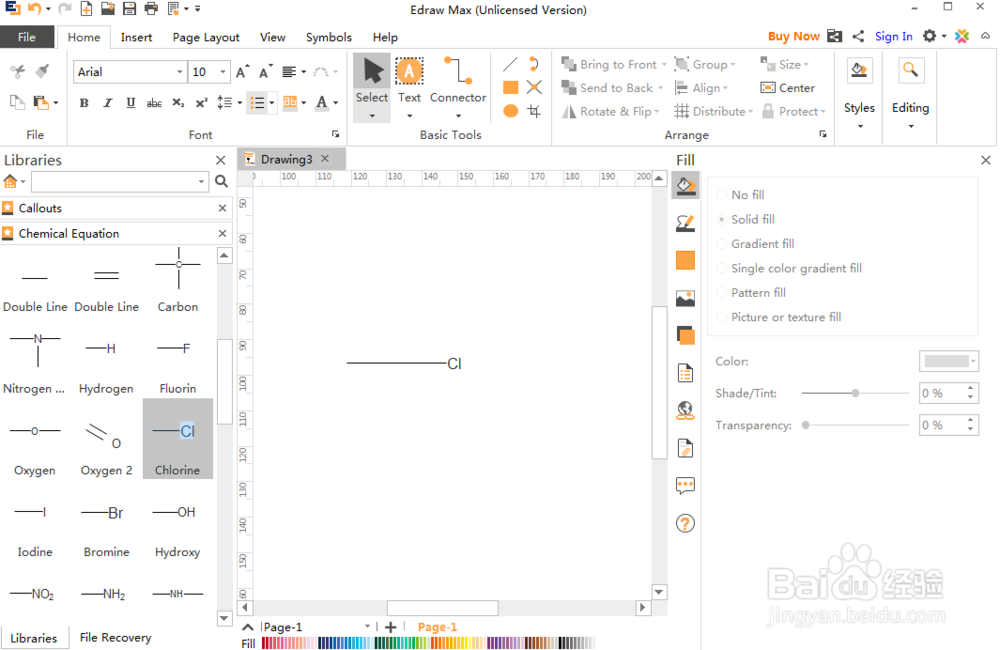The width and height of the screenshot is (1000, 650).
Task: Pick the rectangle shape tool
Action: (510, 87)
